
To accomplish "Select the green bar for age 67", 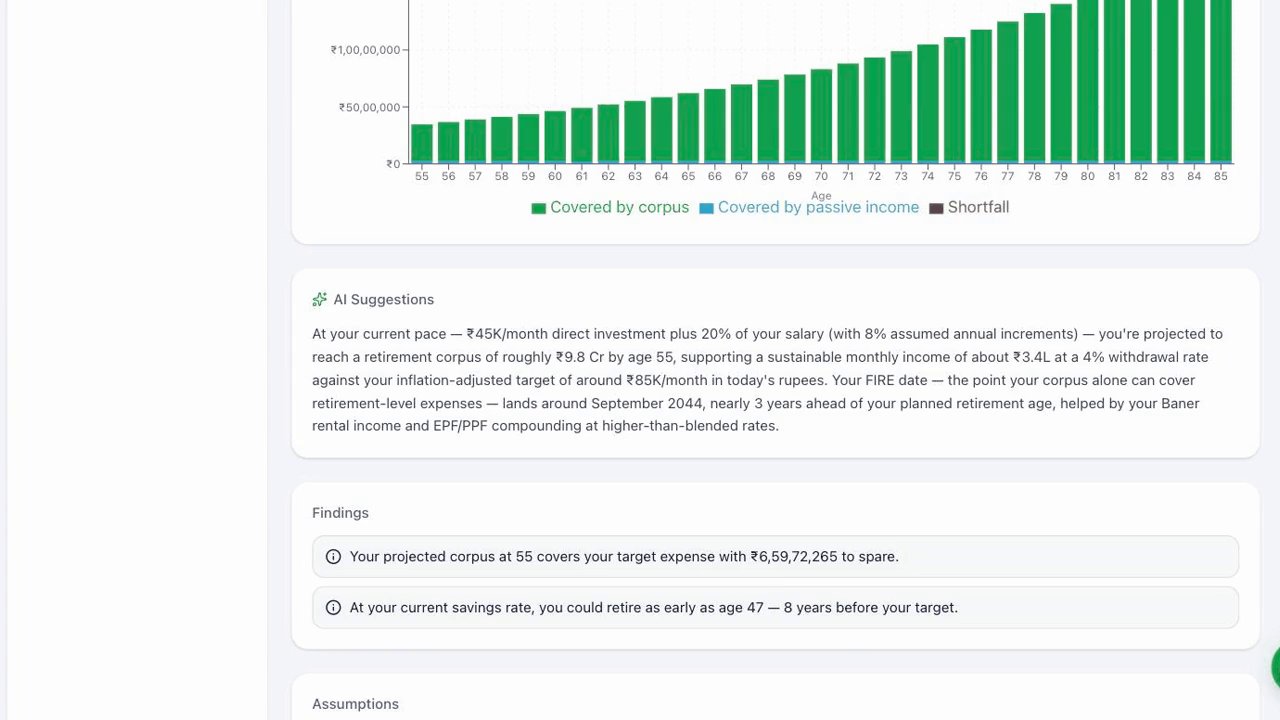I will click(741, 124).
